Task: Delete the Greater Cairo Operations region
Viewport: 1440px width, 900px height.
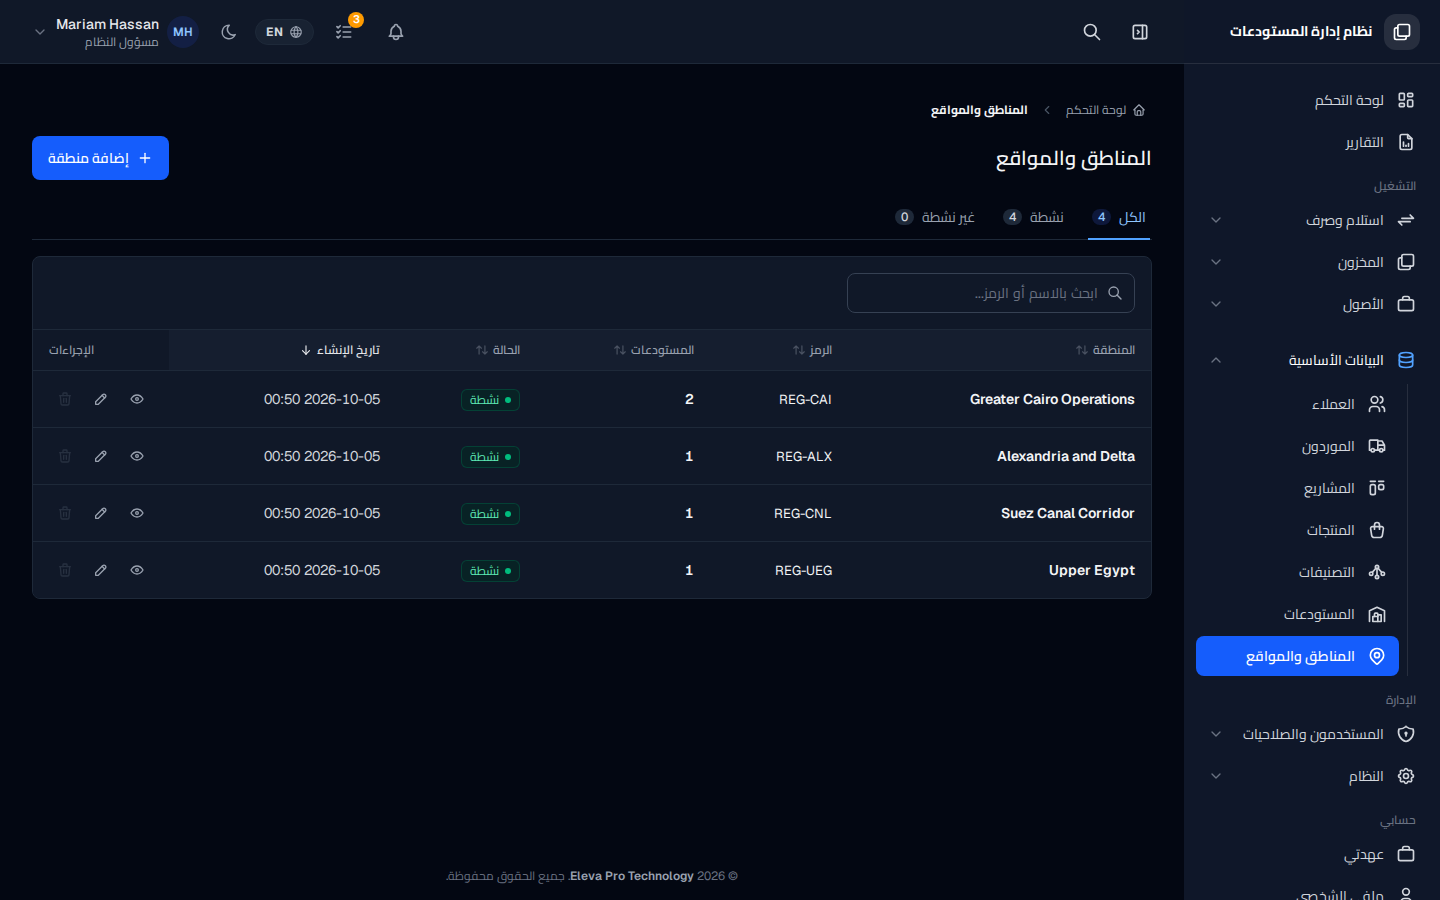Action: click(65, 399)
